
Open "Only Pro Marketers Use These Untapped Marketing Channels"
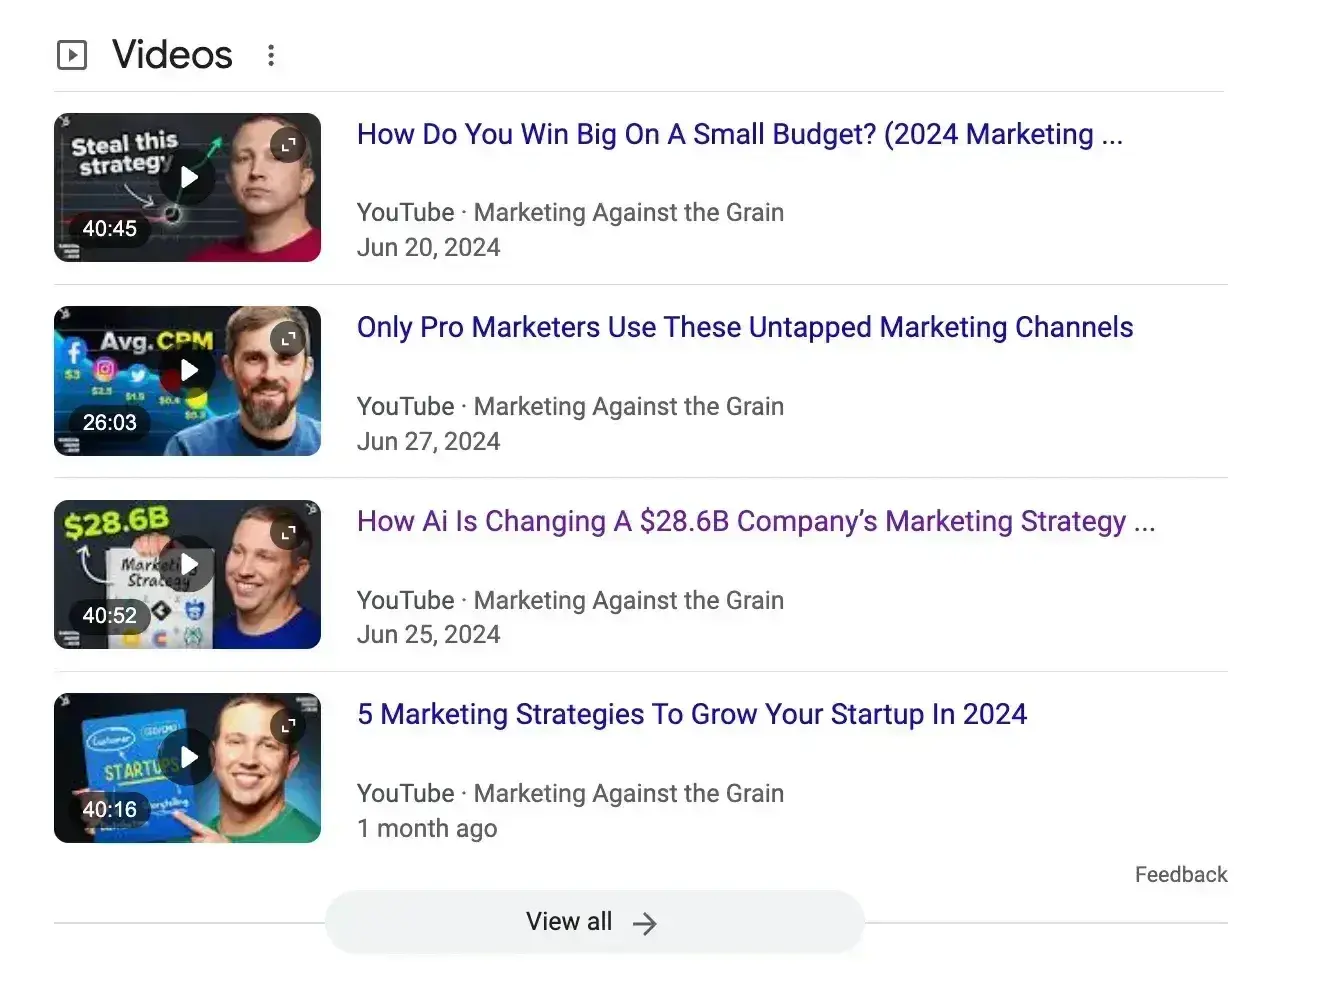(745, 327)
